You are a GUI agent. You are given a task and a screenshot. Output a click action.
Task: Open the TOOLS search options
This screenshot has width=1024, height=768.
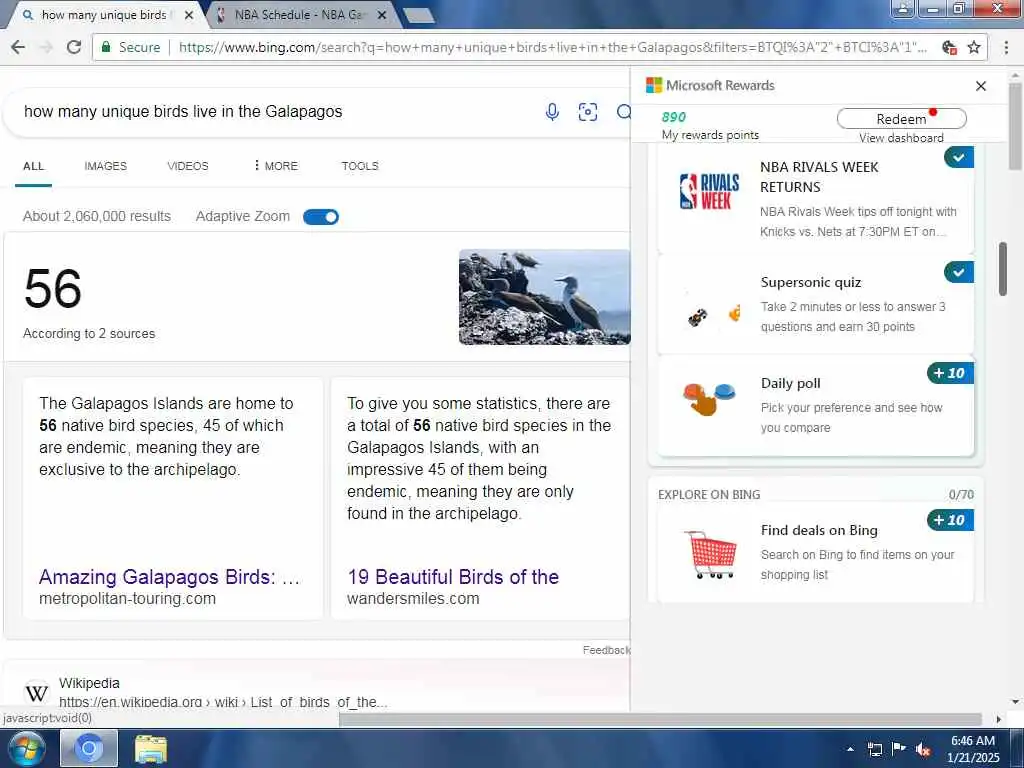click(360, 166)
